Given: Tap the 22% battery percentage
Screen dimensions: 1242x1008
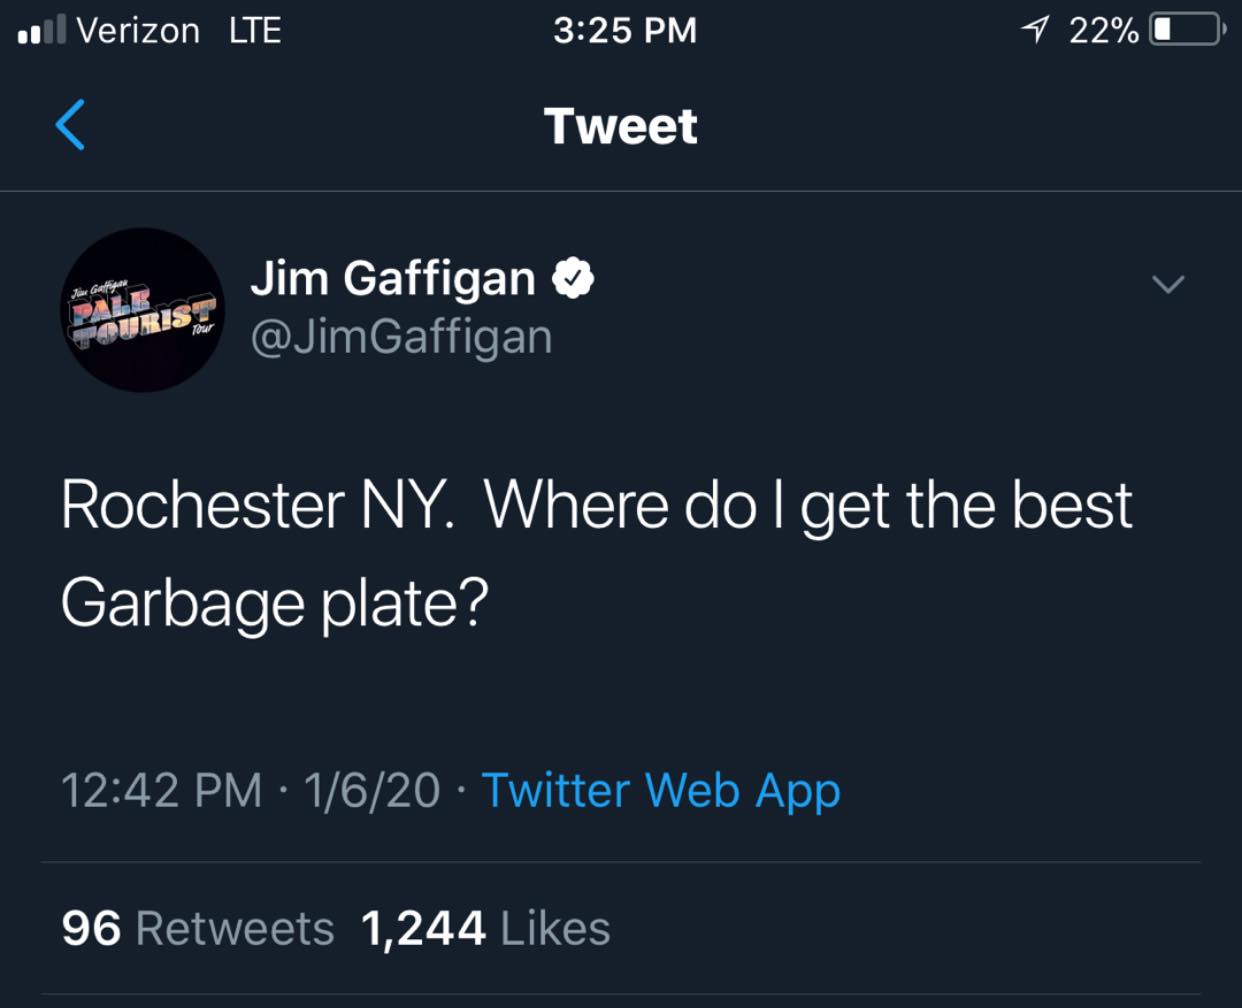Looking at the screenshot, I should (1104, 31).
